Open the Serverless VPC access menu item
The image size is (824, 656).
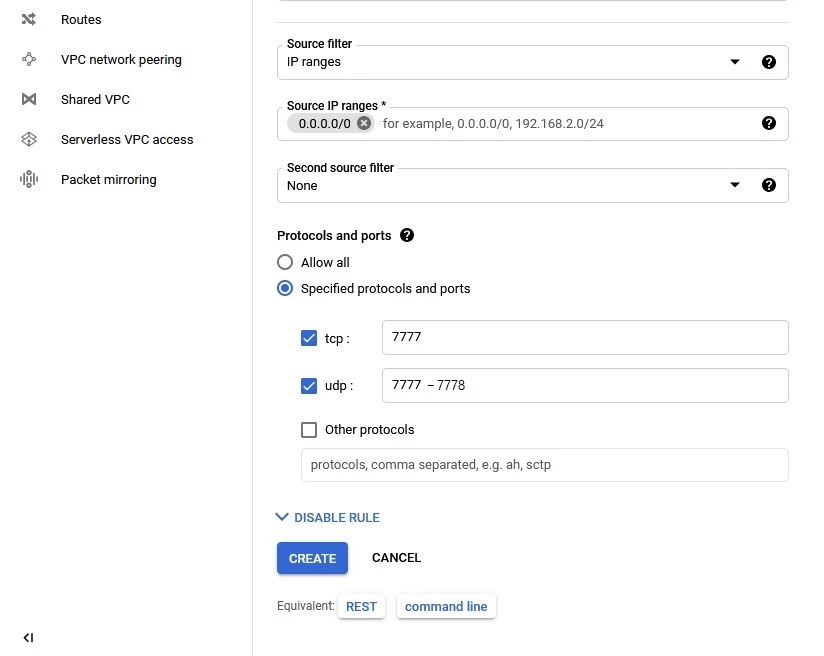click(127, 139)
